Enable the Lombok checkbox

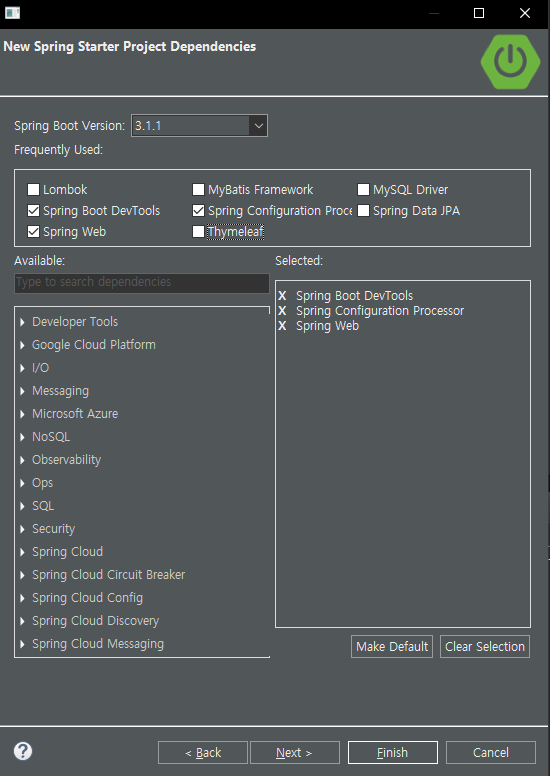33,190
